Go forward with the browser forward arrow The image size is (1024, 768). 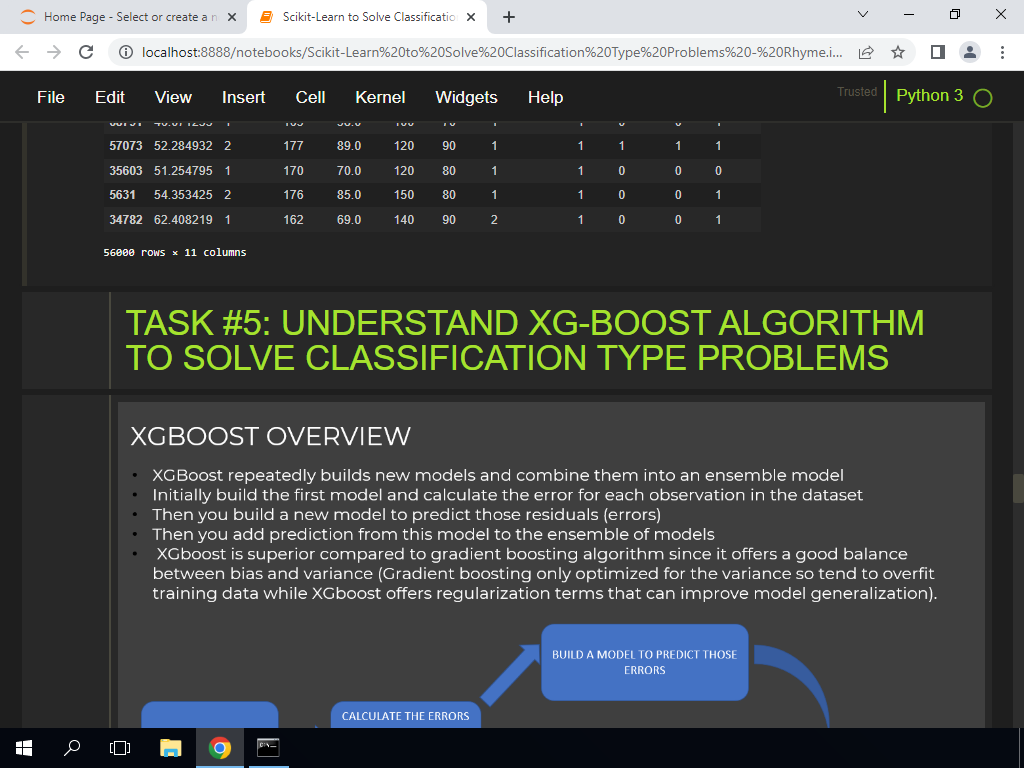54,52
